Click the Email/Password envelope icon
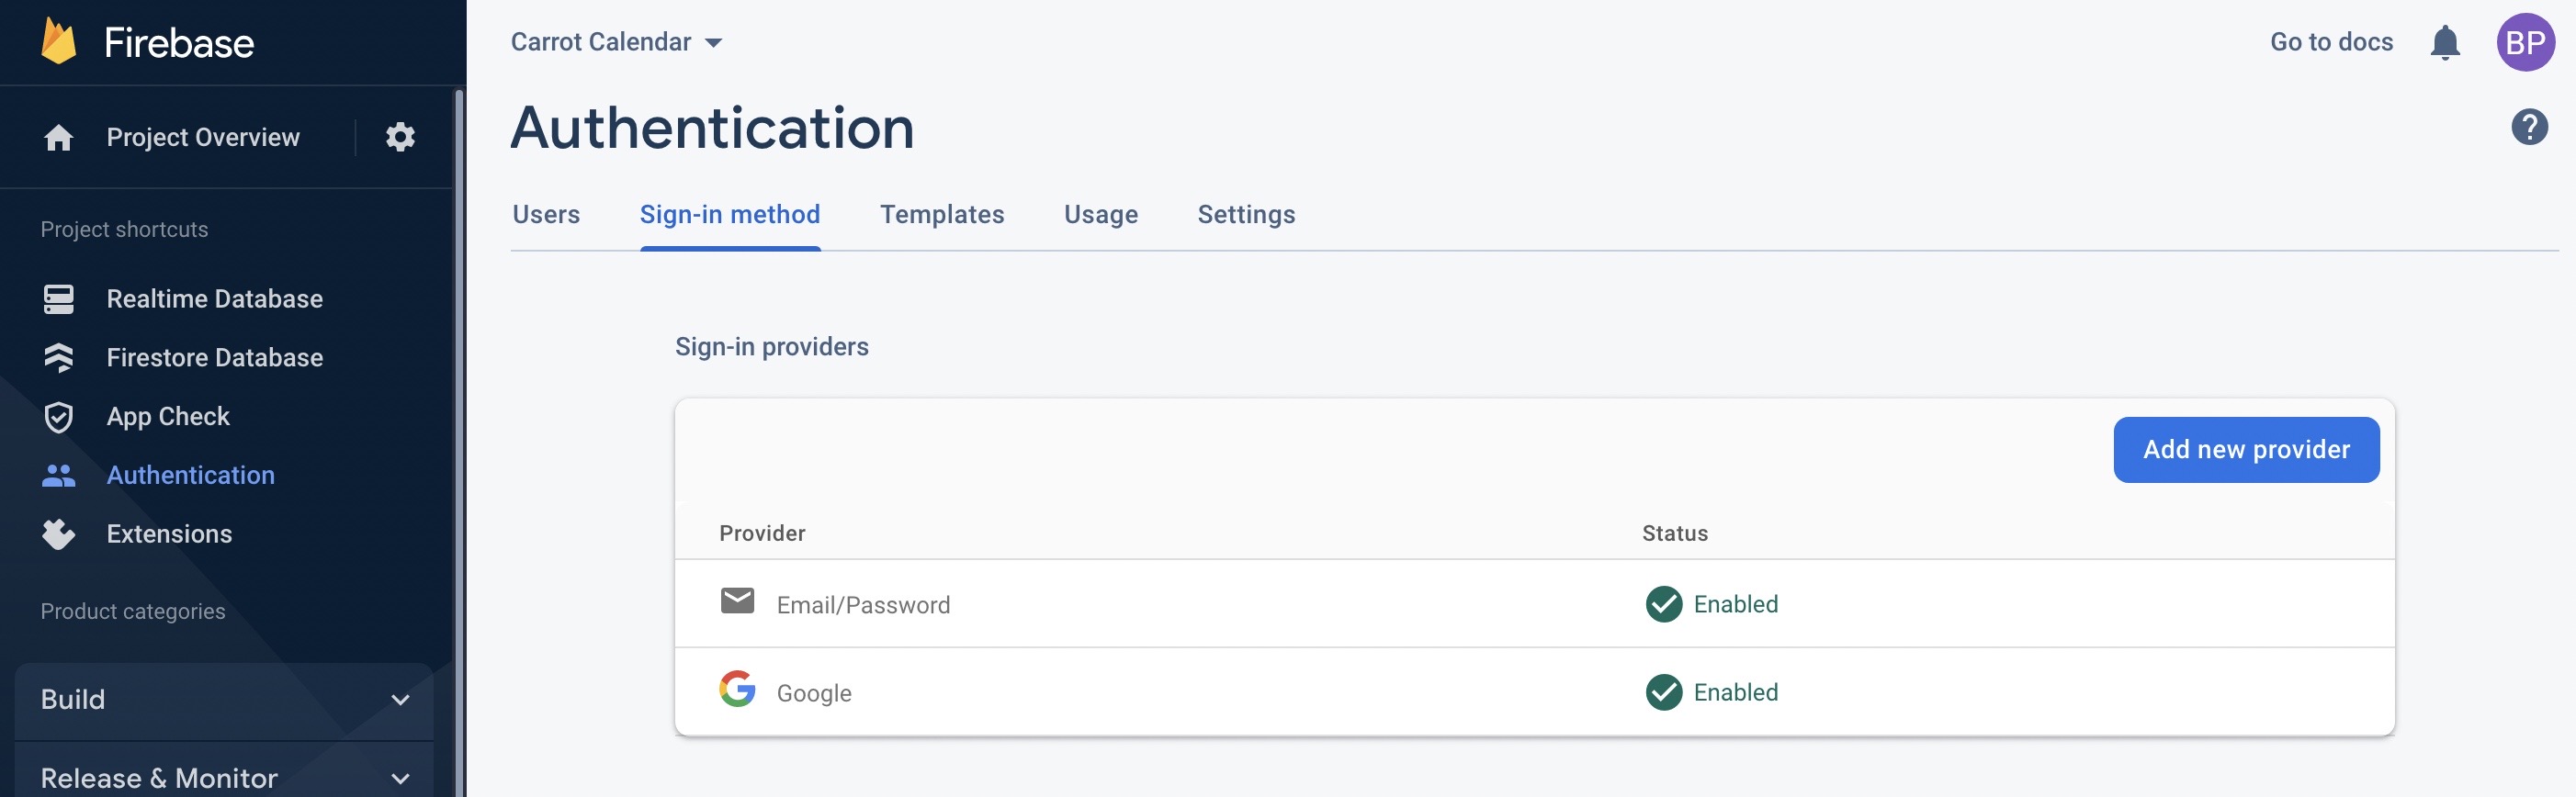This screenshot has width=2576, height=797. pos(737,601)
